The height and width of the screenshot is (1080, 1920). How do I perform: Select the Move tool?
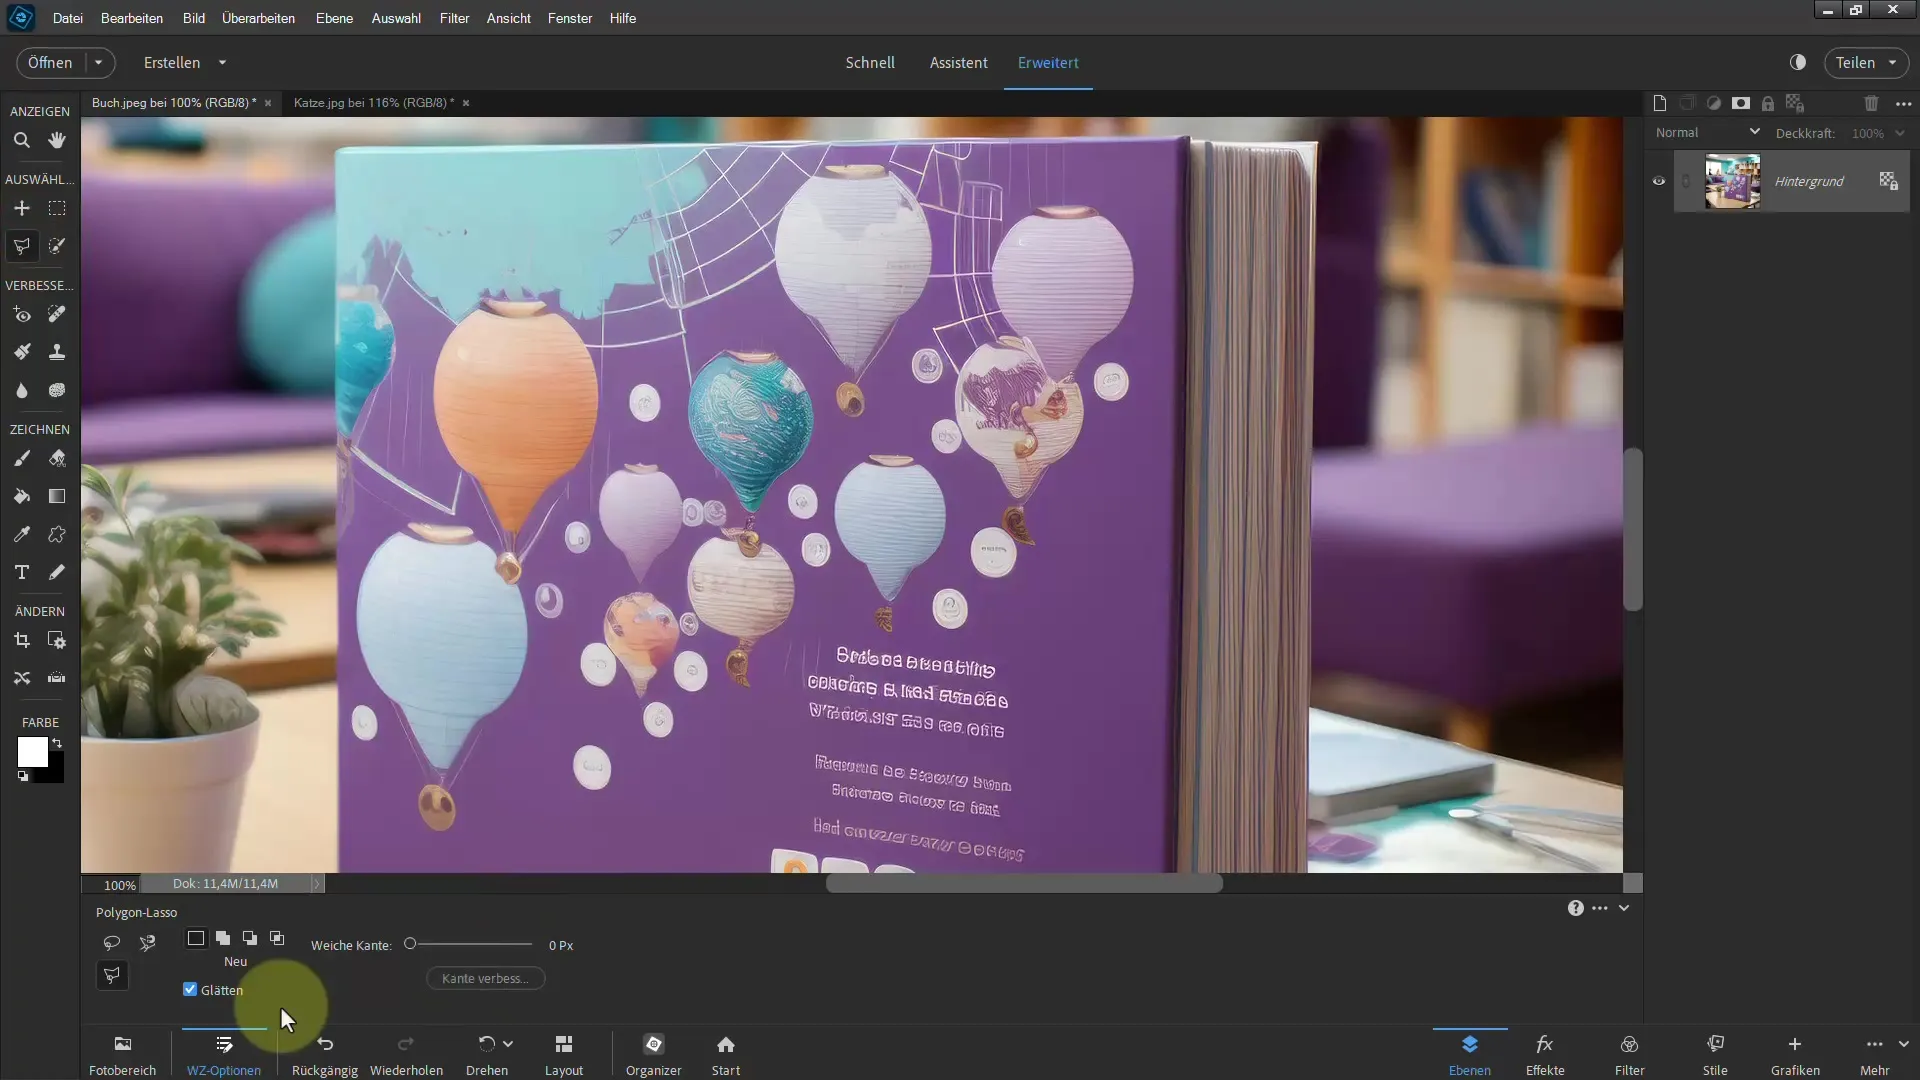point(21,208)
